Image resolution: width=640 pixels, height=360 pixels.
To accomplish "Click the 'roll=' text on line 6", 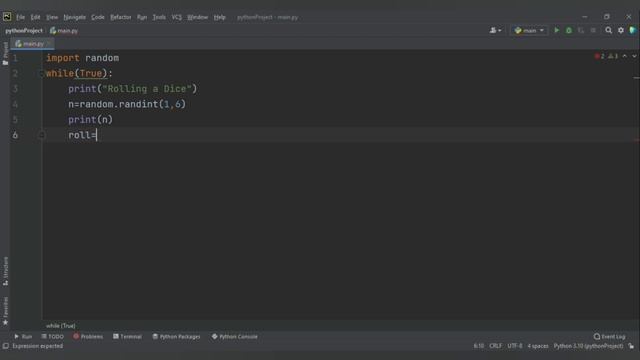I will tap(82, 135).
